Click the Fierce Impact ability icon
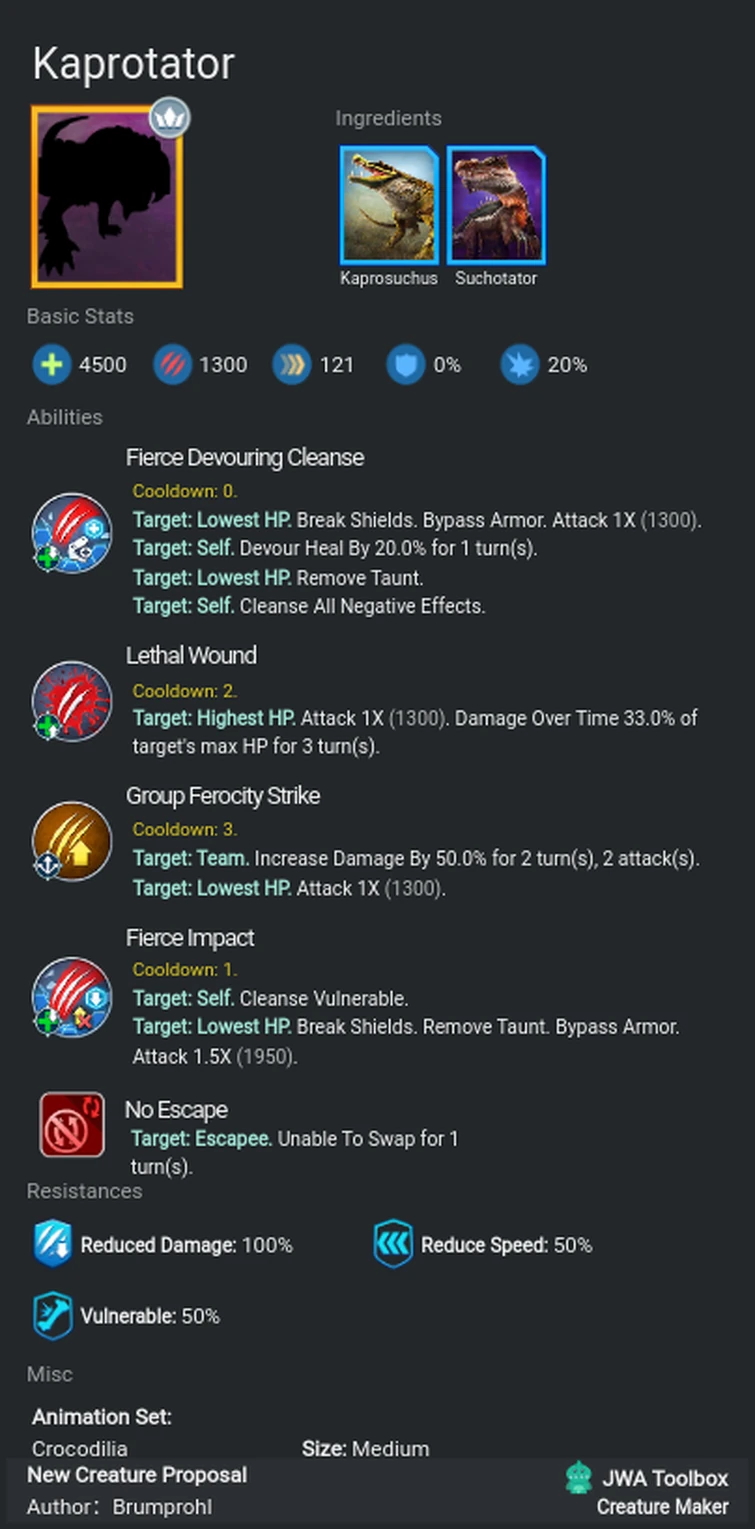This screenshot has height=1529, width=755. (x=71, y=997)
